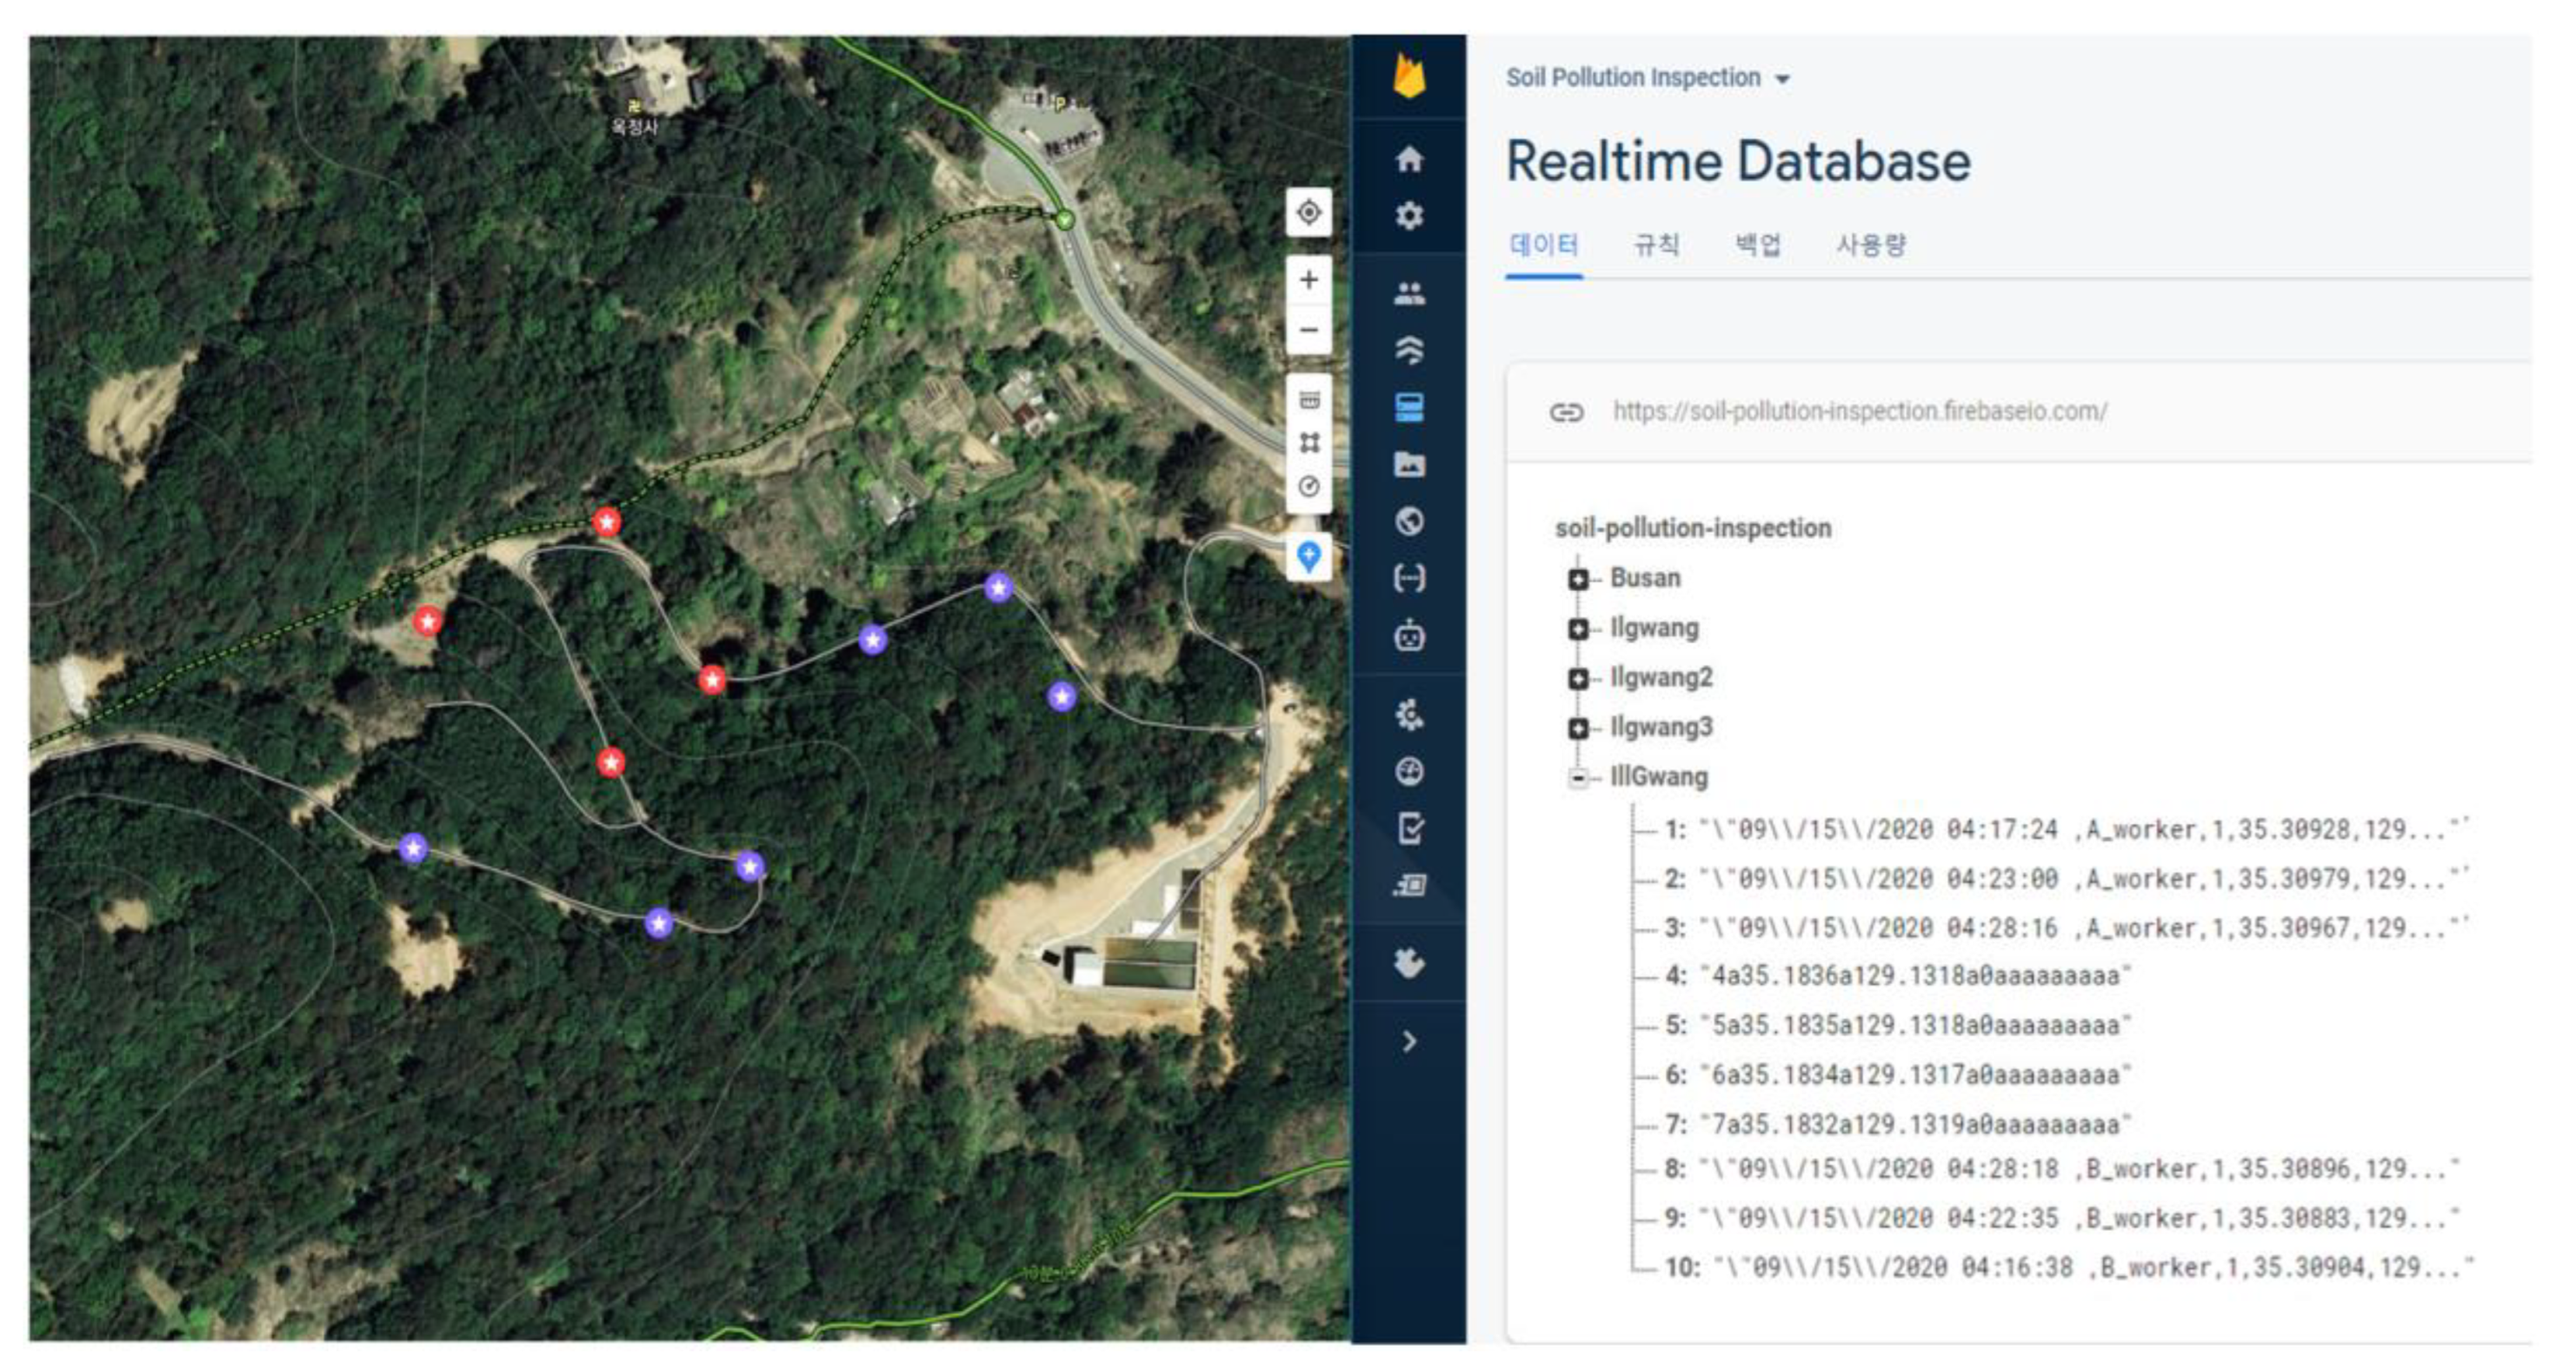Screen dimensions: 2576x1370
Task: Open the Firestore database icon in the sidebar
Action: tap(1409, 350)
